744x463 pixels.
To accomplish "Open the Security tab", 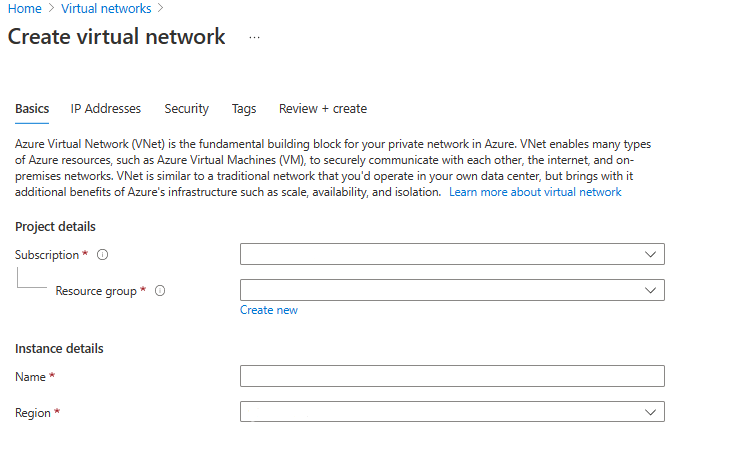I will pyautogui.click(x=186, y=109).
